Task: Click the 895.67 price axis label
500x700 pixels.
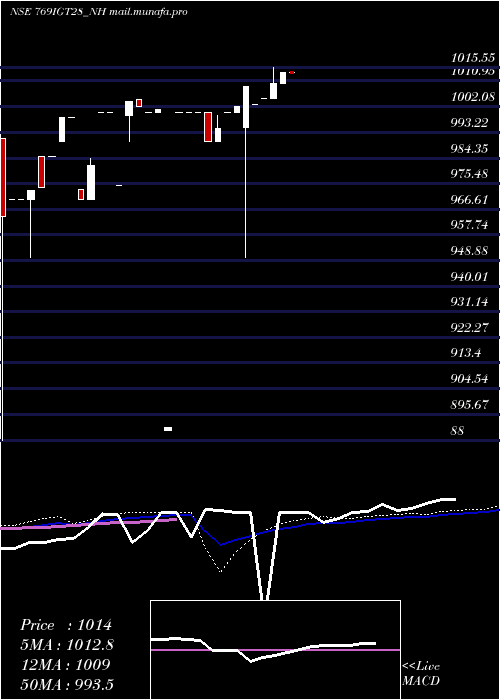Action: [x=470, y=405]
